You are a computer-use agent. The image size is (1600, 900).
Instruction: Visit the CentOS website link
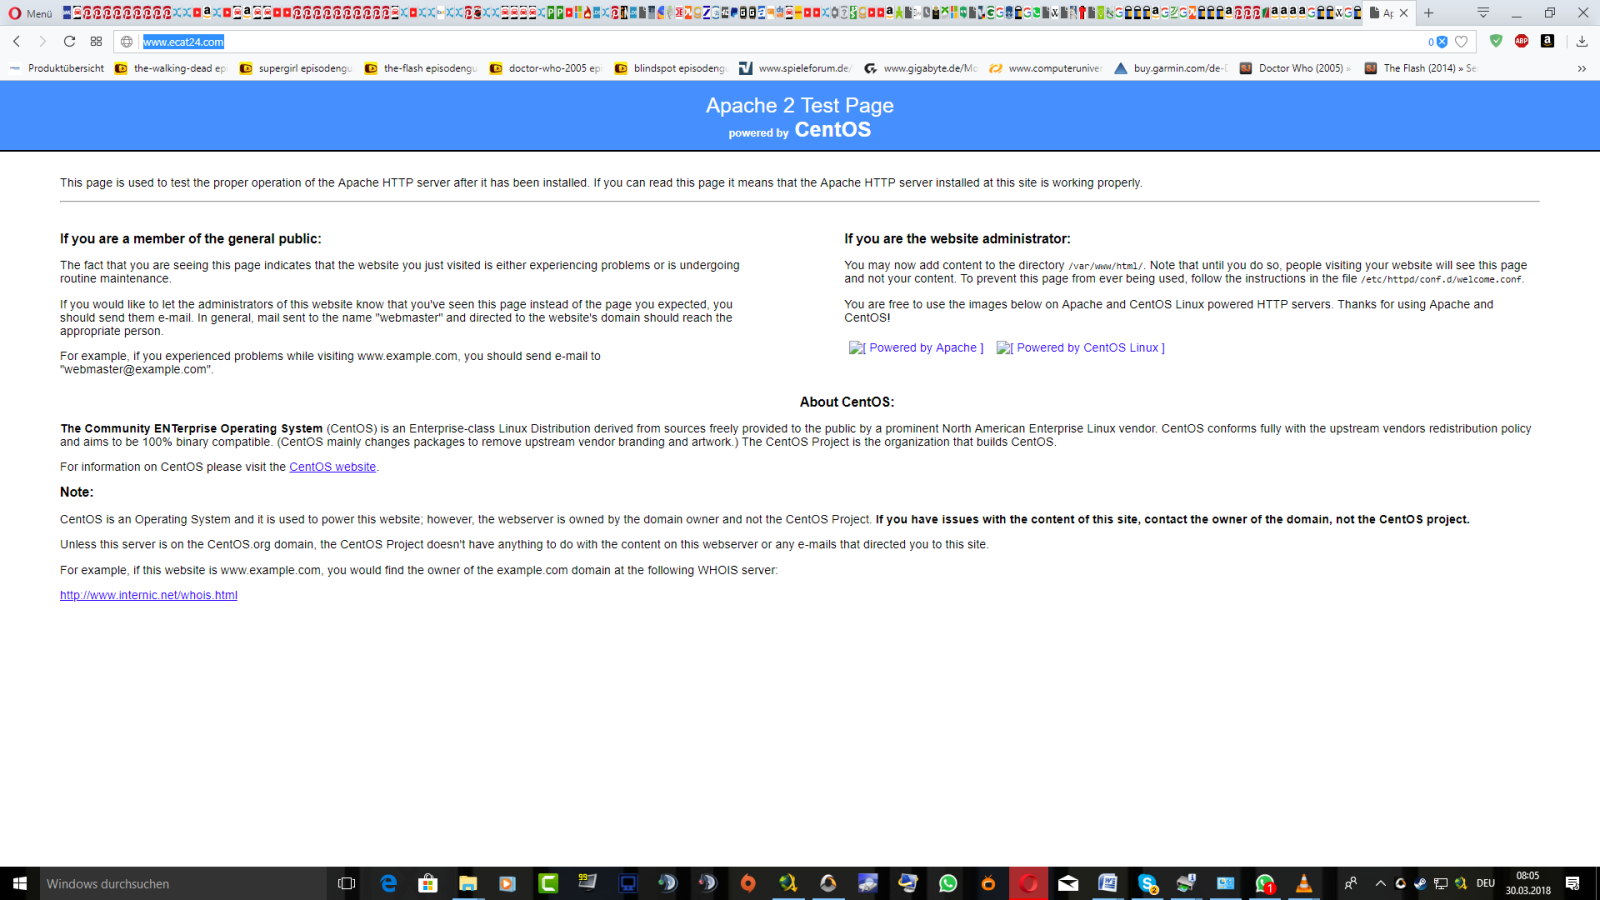pyautogui.click(x=333, y=467)
